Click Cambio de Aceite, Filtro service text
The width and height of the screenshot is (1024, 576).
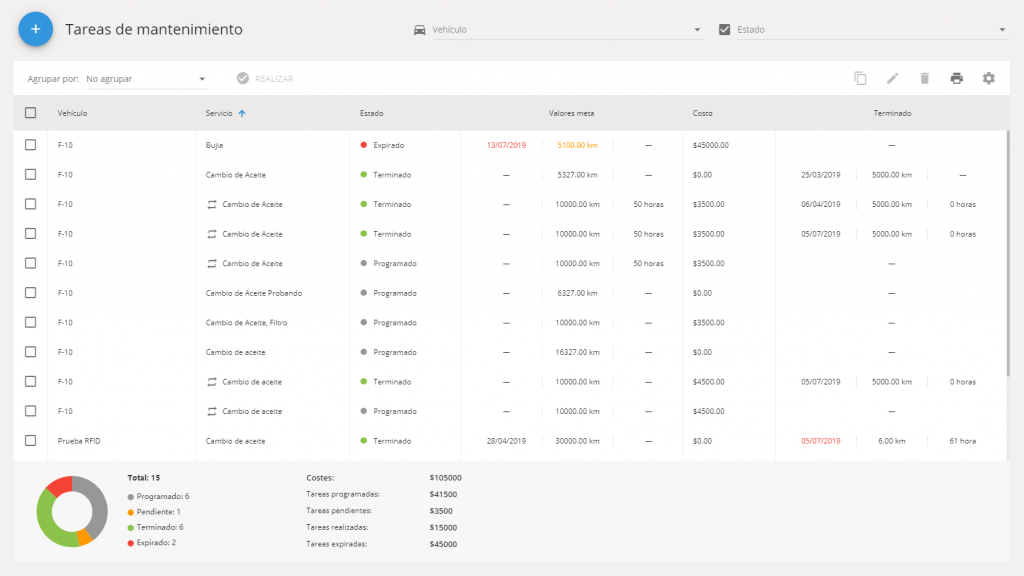[246, 323]
